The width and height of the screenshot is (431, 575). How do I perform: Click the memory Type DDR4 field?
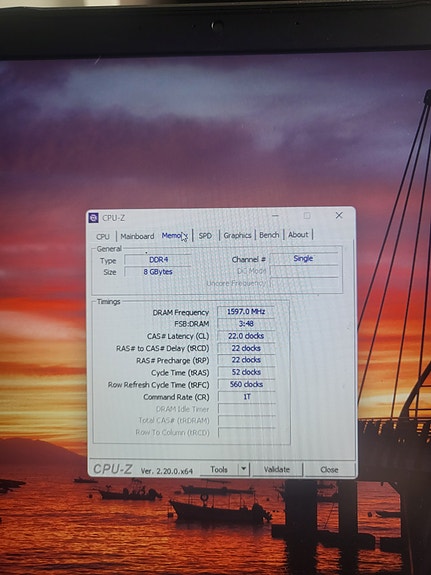[158, 260]
